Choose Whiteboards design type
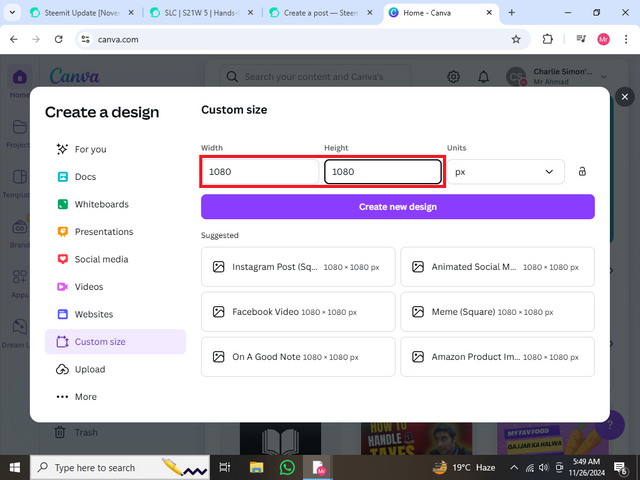This screenshot has width=640, height=480. click(116, 204)
